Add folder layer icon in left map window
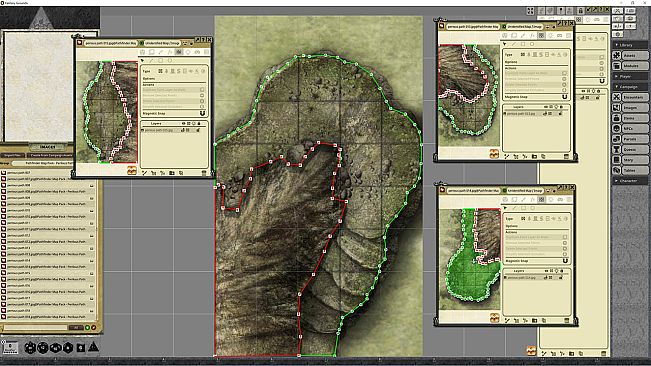The image size is (651, 366). point(172,173)
